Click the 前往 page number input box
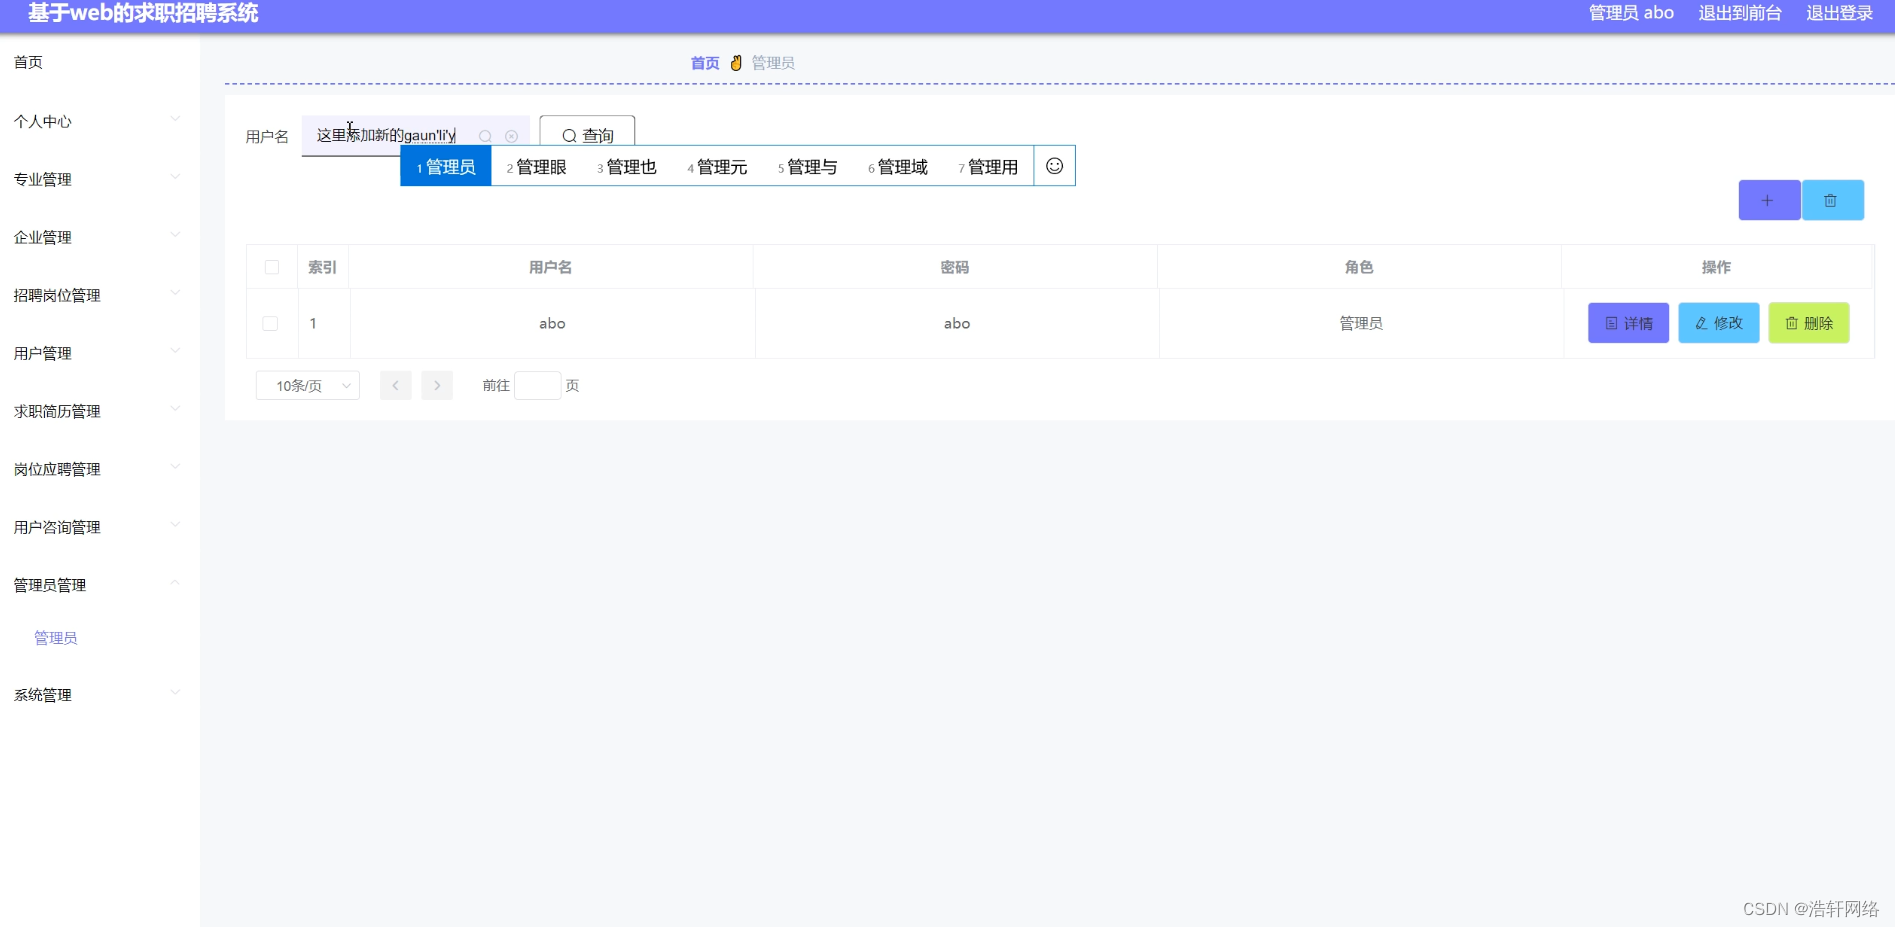The width and height of the screenshot is (1895, 927). 537,385
